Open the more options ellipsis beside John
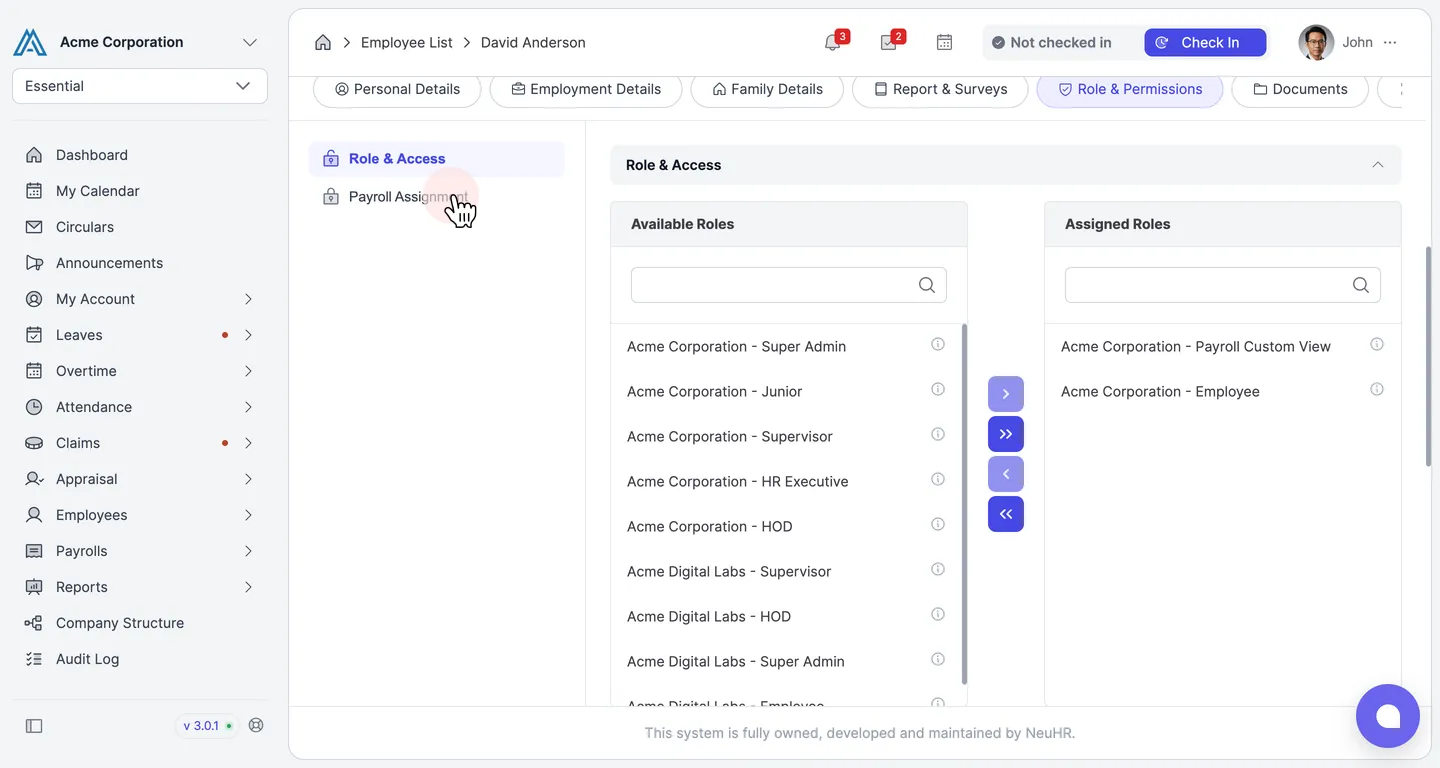 pos(1390,42)
